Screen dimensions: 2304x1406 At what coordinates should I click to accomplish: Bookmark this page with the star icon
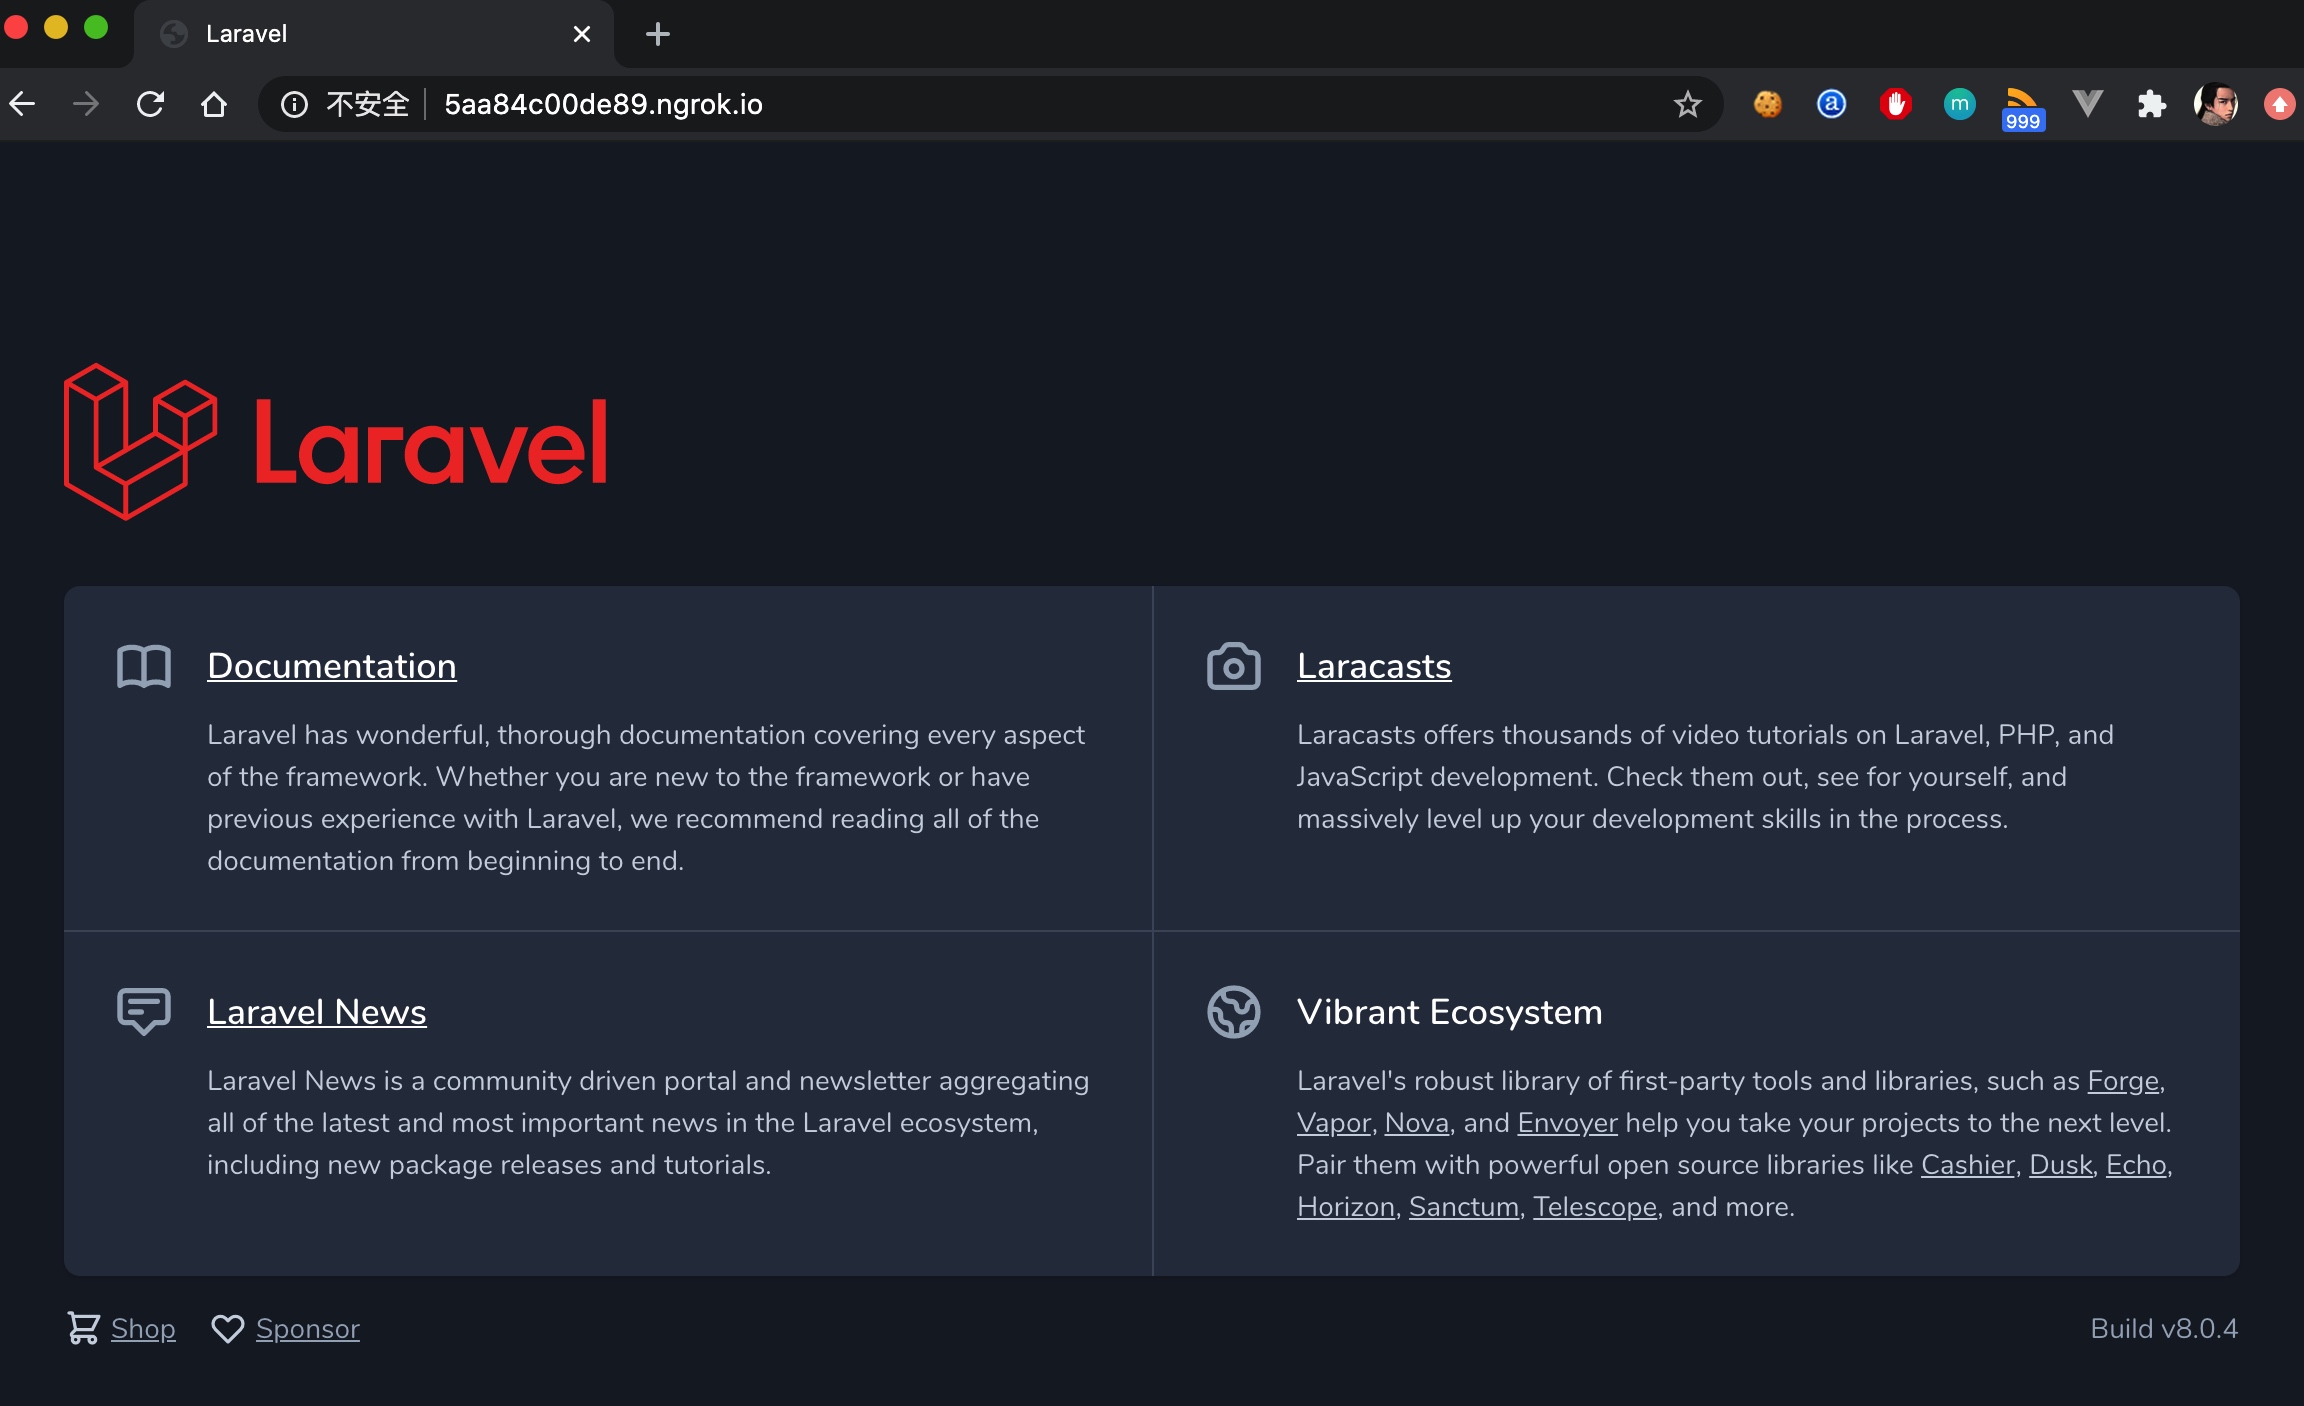click(x=1688, y=104)
